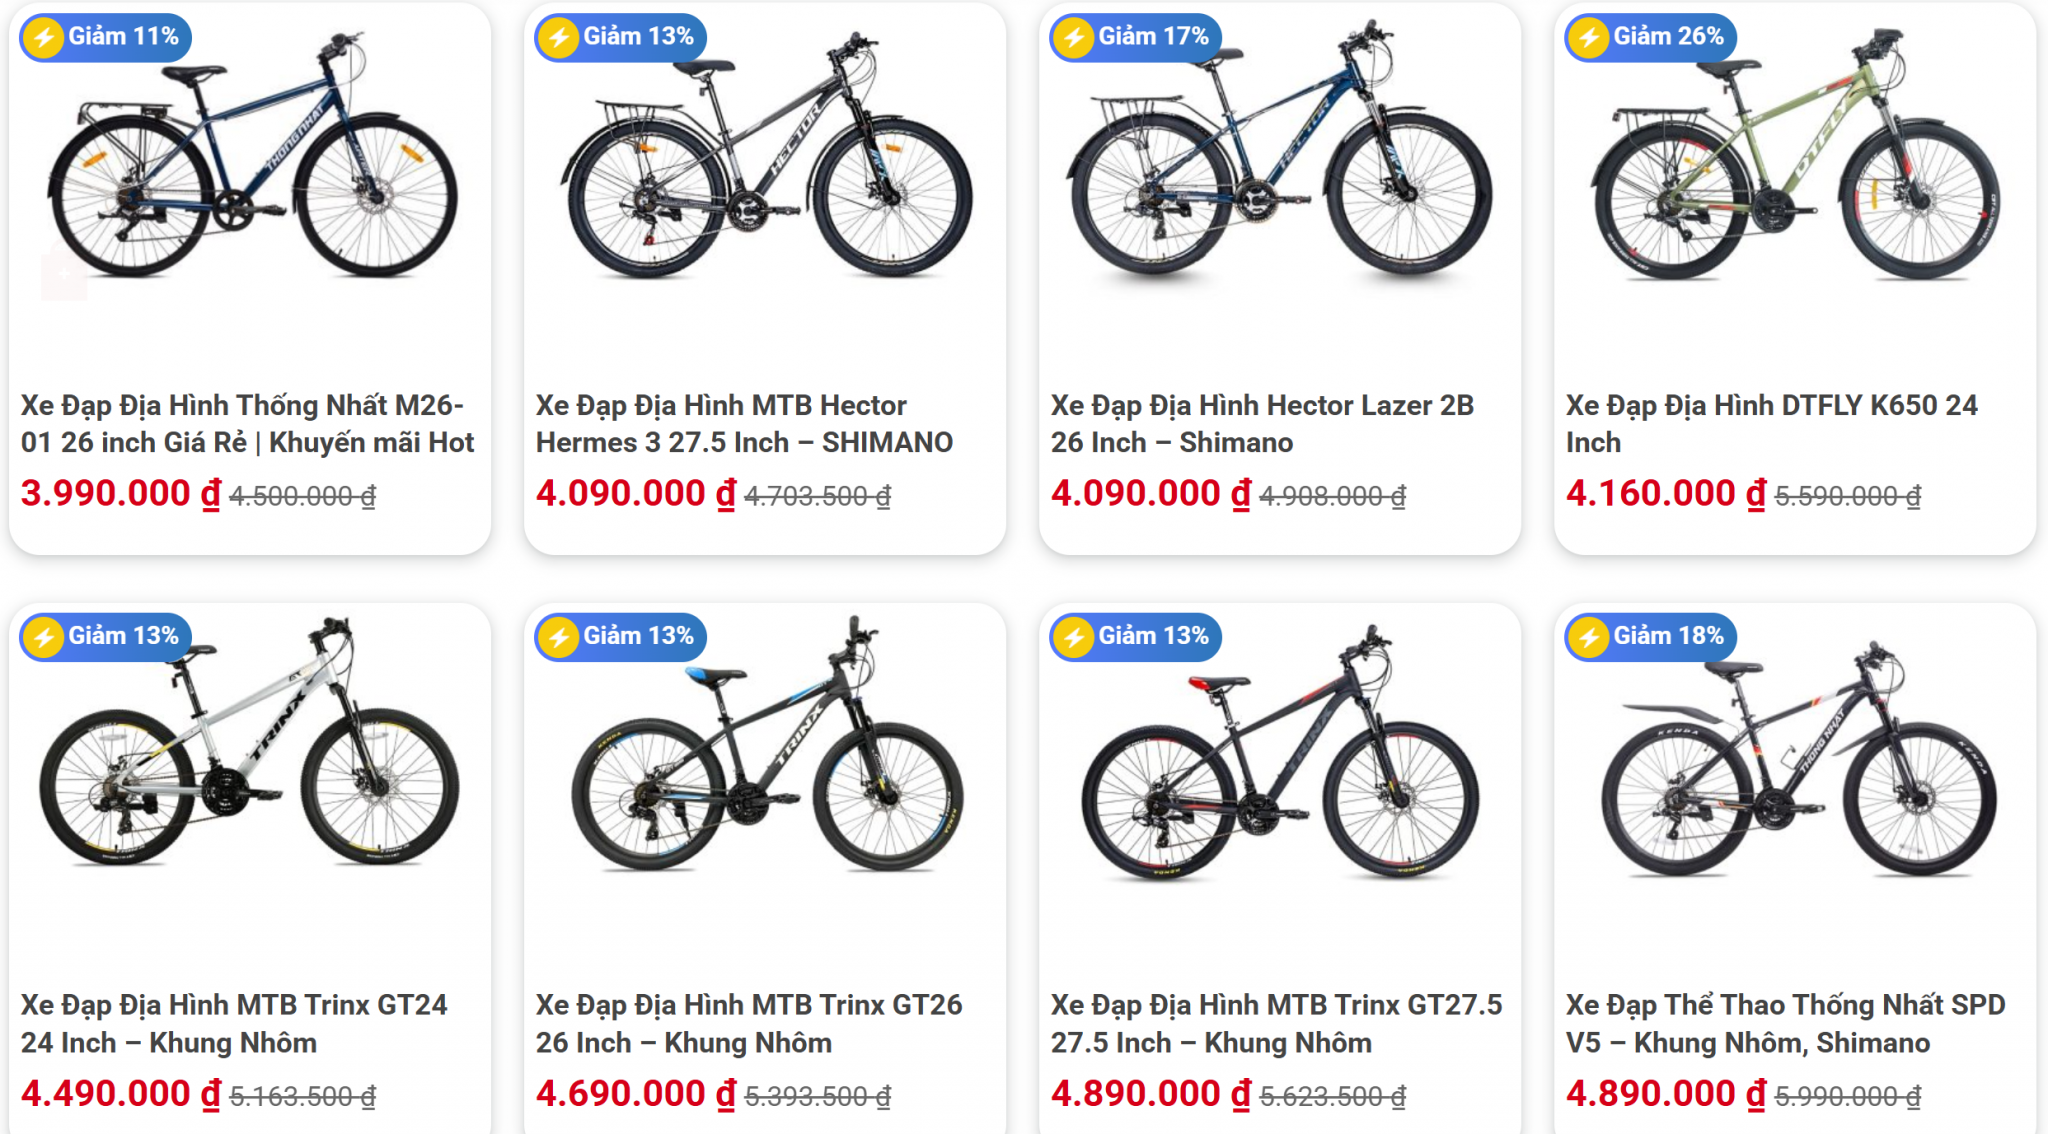The width and height of the screenshot is (2048, 1134).
Task: Click the 3.990.000 đ sale price
Action: point(121,494)
